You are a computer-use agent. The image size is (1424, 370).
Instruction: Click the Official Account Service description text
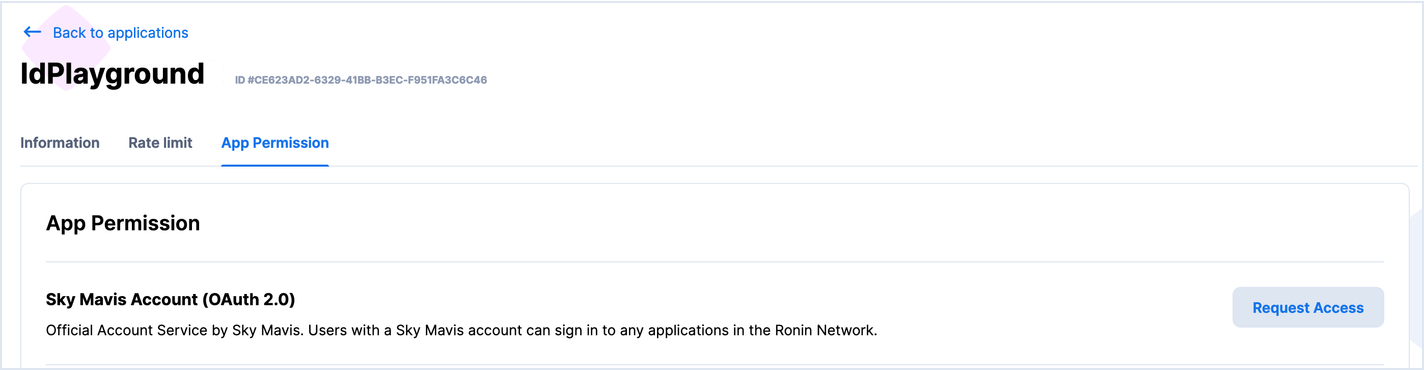coord(461,330)
